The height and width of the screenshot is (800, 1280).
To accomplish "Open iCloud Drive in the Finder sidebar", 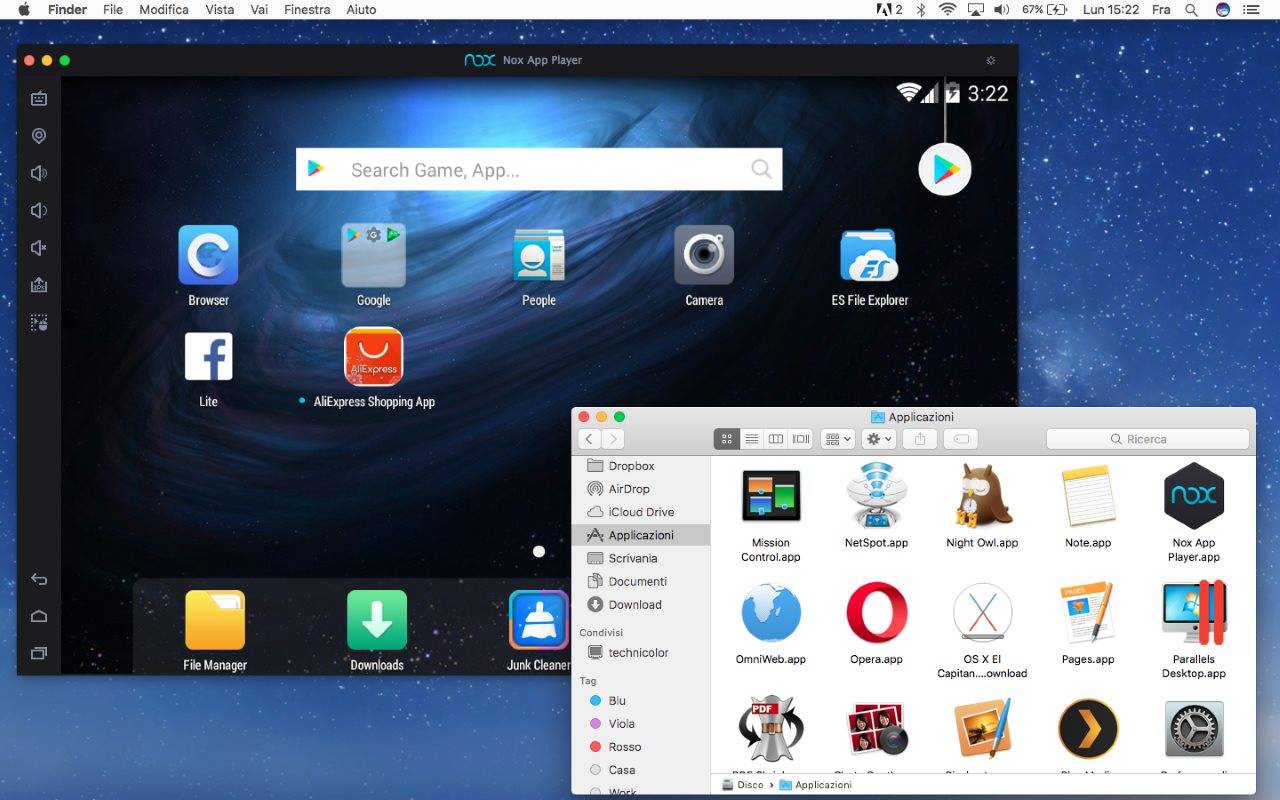I will point(641,512).
